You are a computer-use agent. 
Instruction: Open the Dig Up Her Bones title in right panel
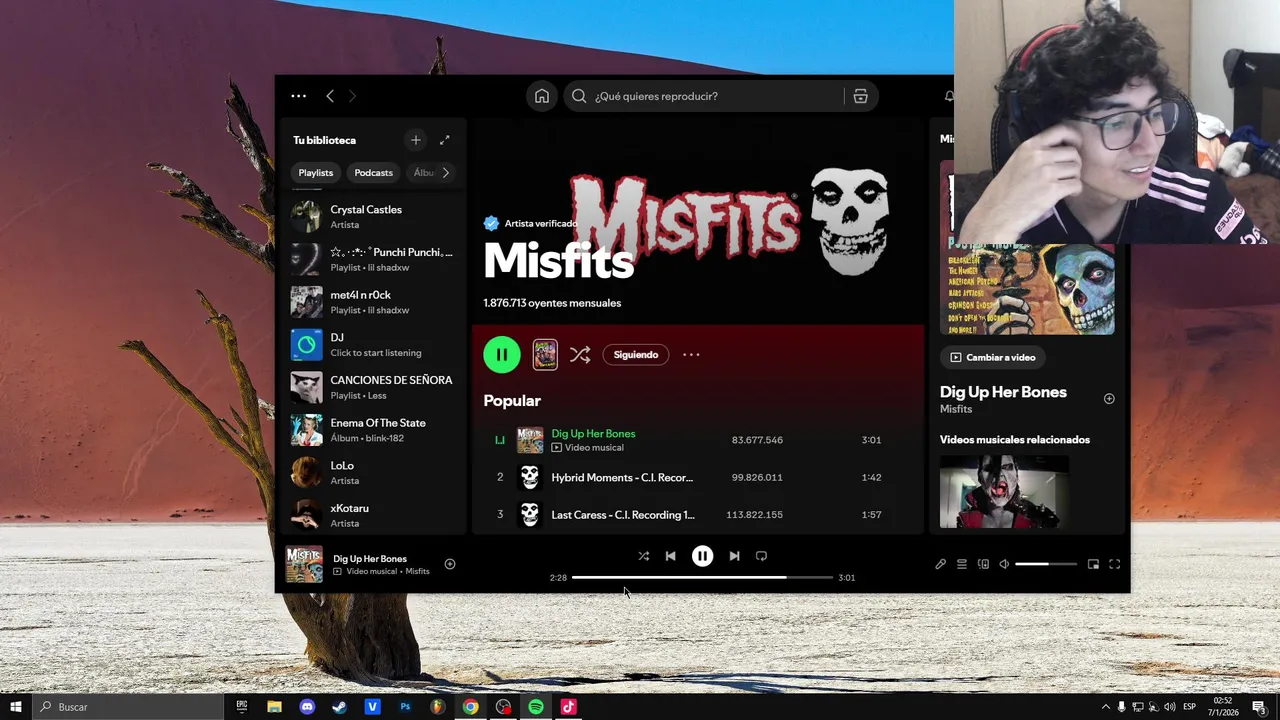click(1003, 392)
